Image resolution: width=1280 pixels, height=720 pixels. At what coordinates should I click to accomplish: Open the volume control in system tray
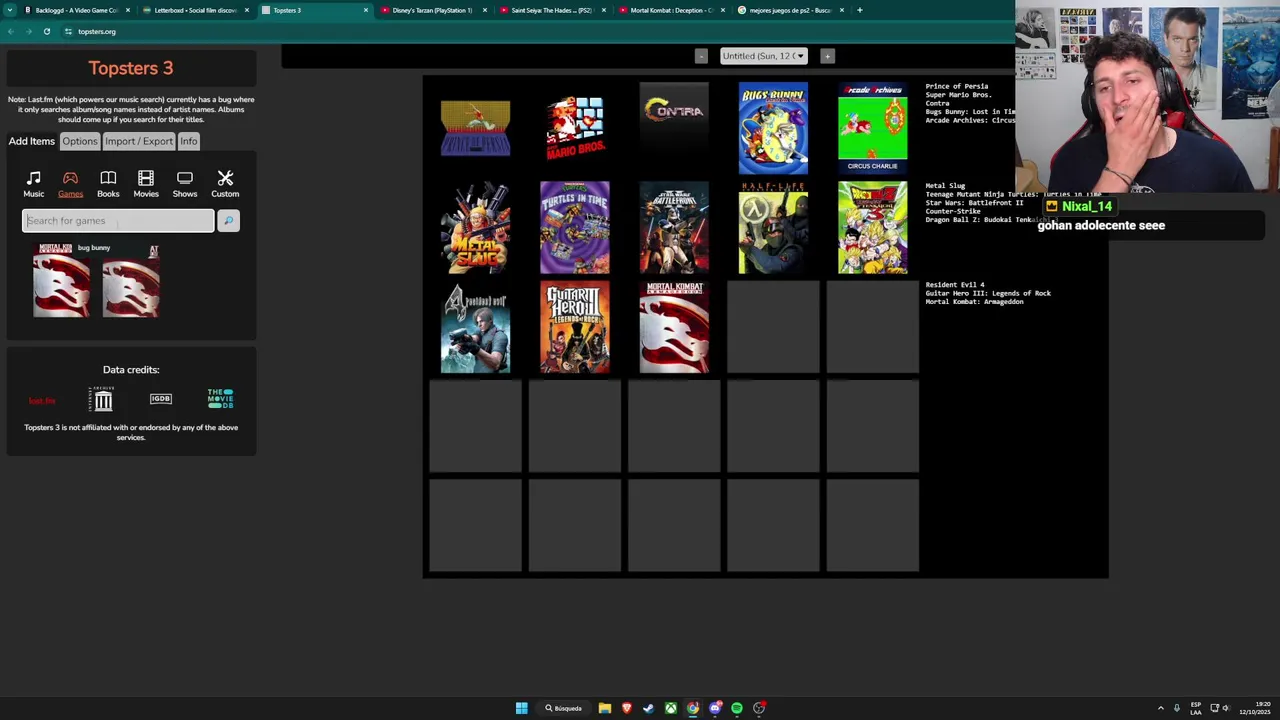(1225, 708)
